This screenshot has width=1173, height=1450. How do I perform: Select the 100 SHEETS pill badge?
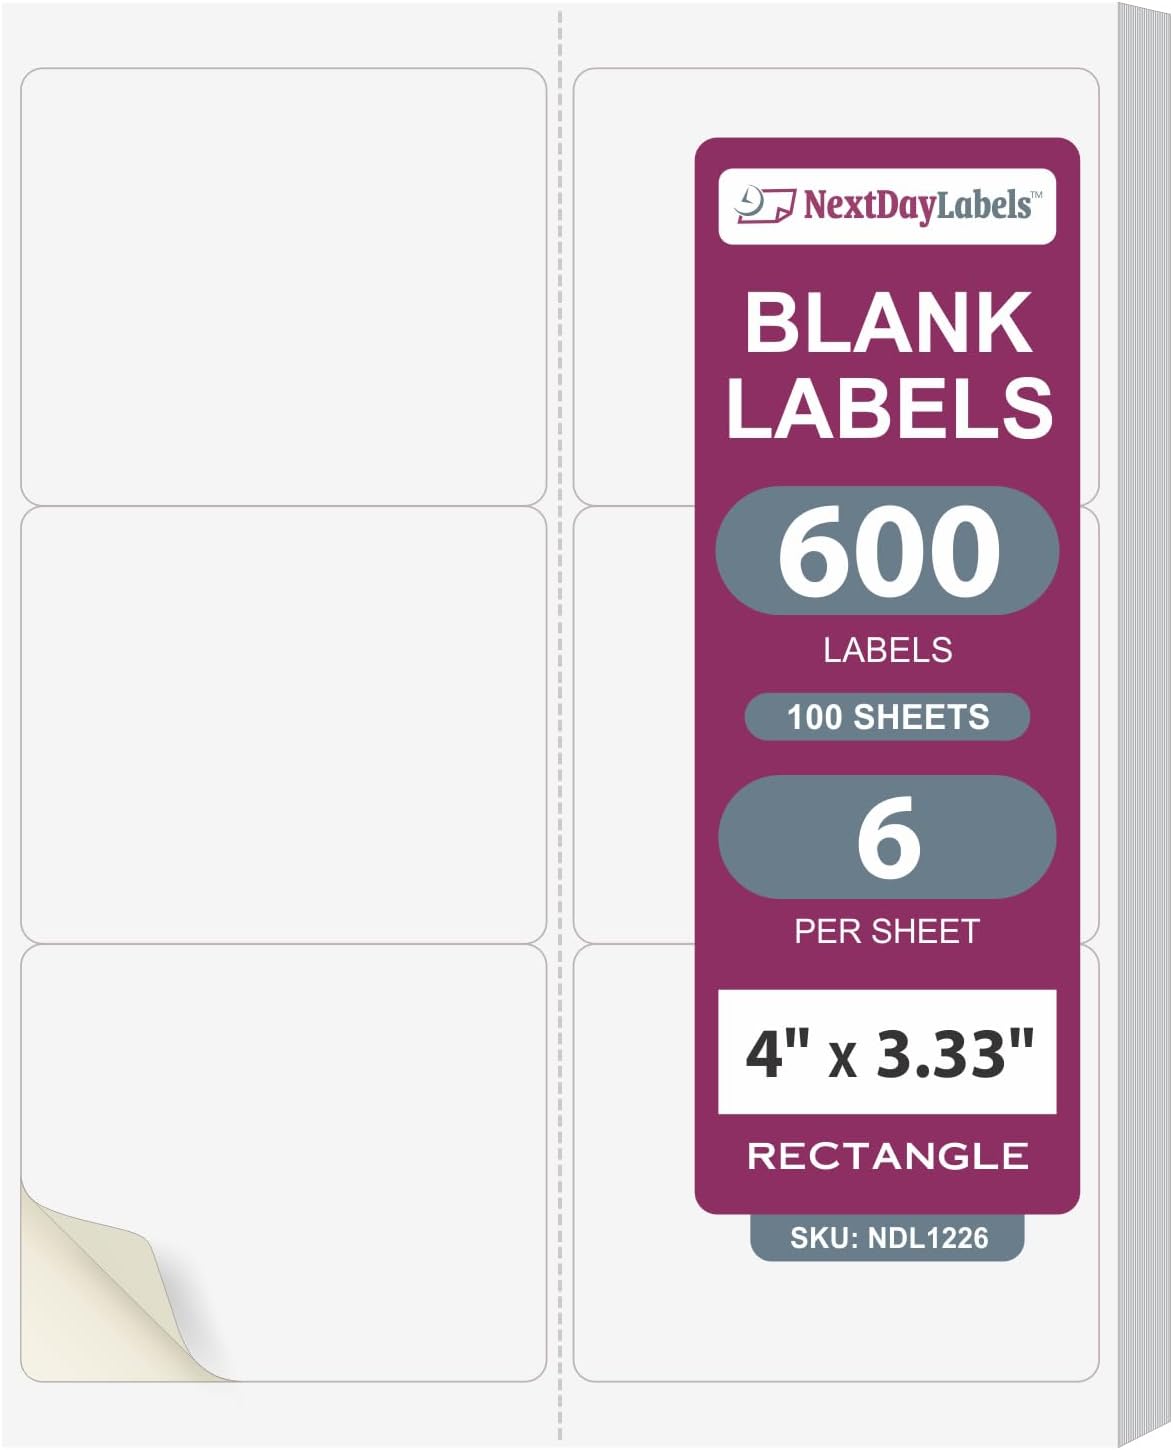(x=888, y=717)
